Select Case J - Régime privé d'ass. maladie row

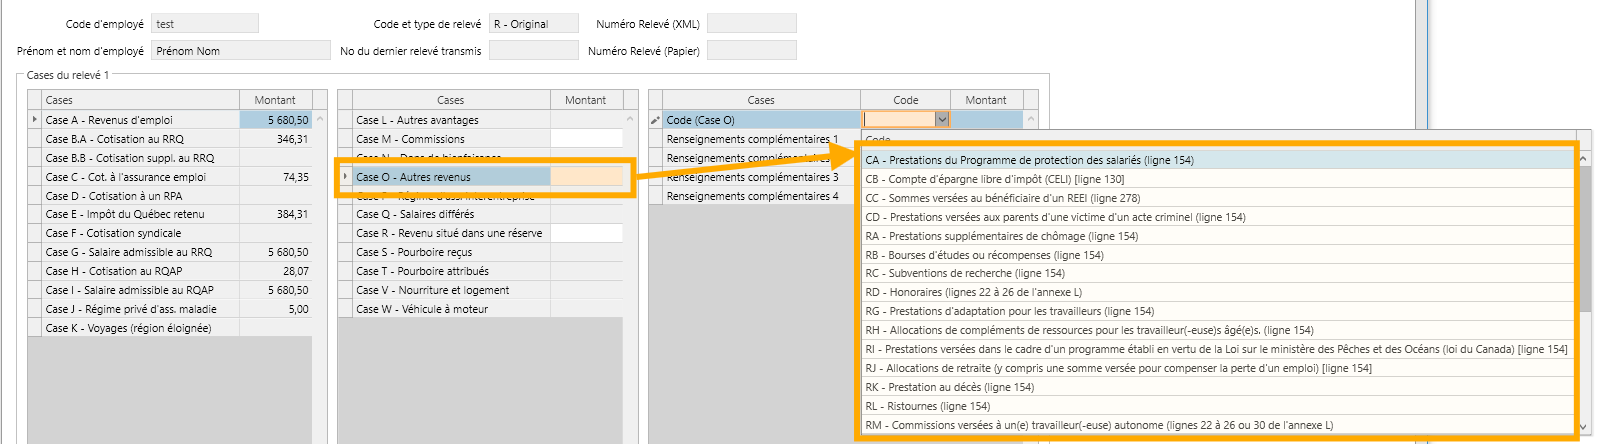[x=170, y=309]
